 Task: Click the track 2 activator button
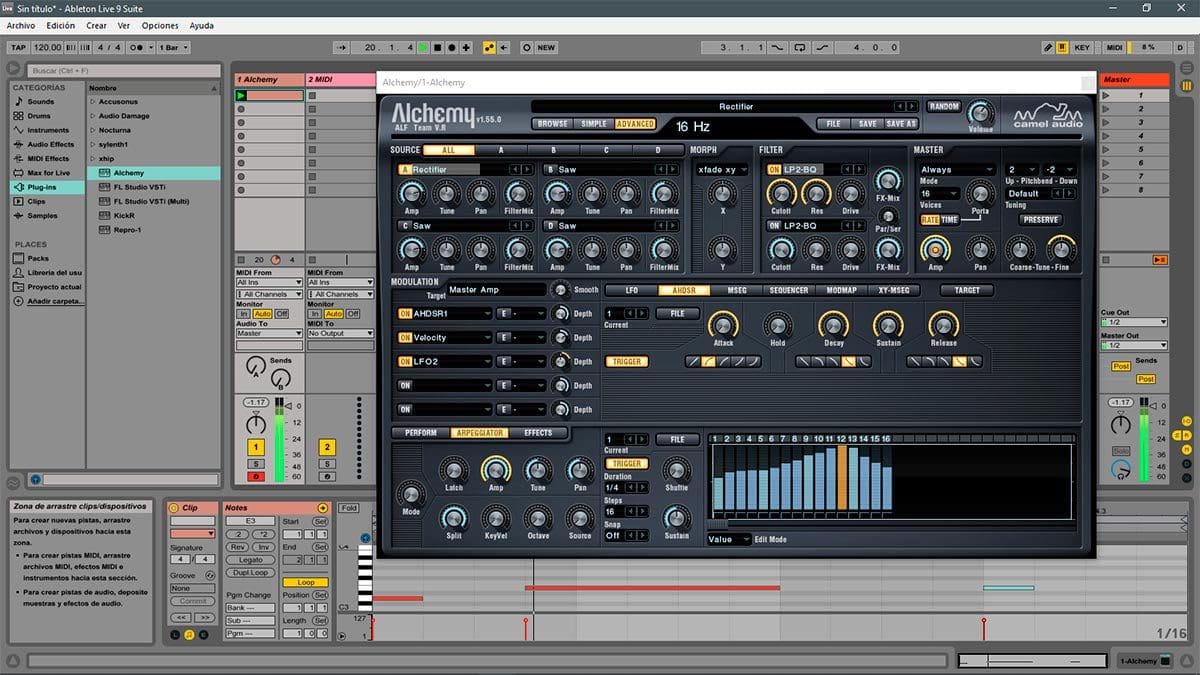pos(326,447)
